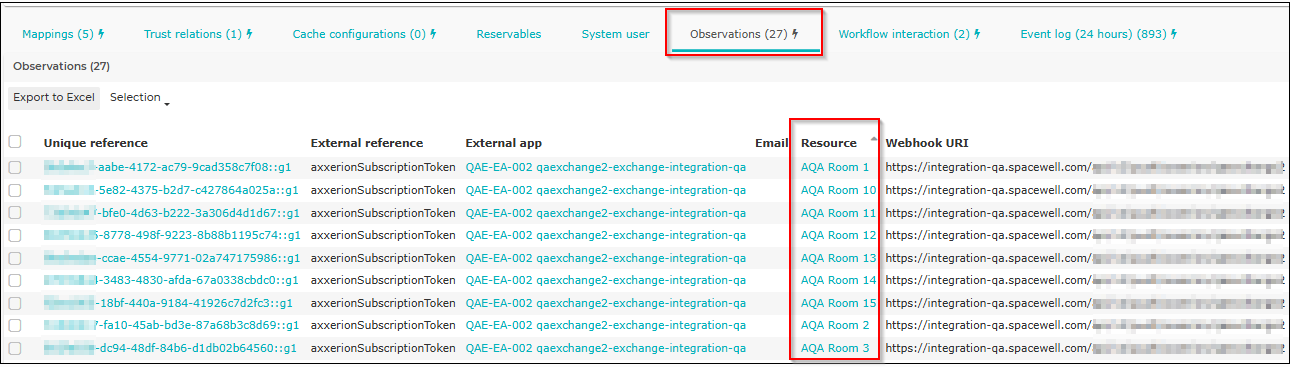Click the lightning icon next to Mappings (5)
Viewport: 1290px width, 367px height.
click(x=101, y=34)
